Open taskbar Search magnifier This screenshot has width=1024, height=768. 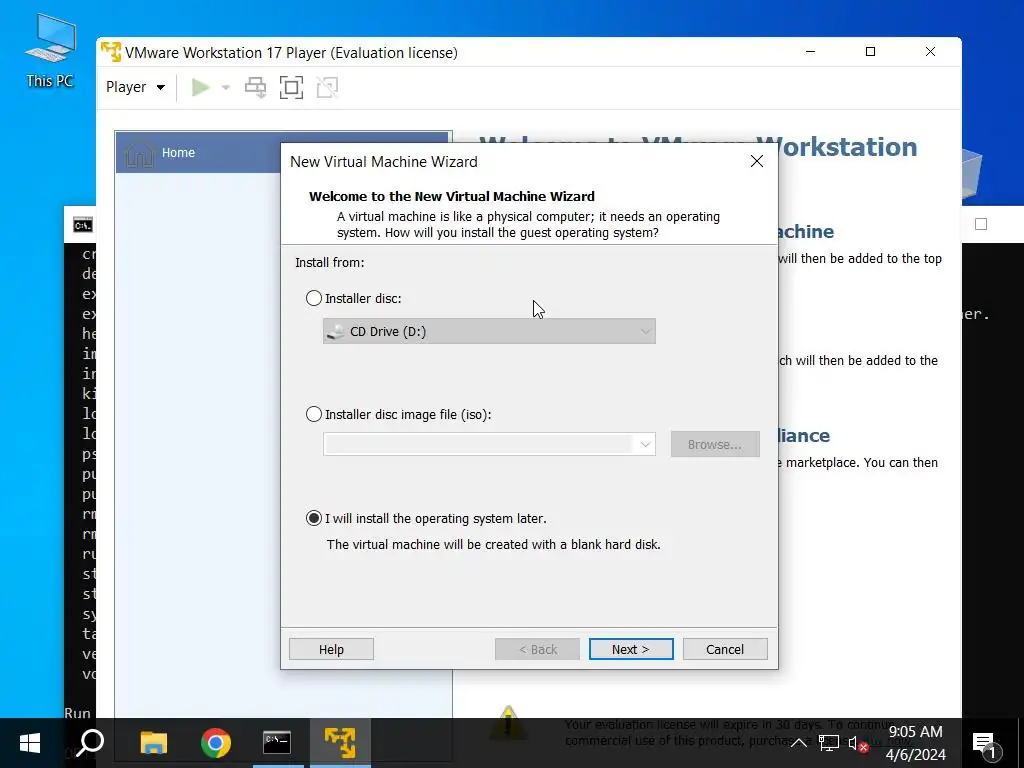click(x=90, y=743)
